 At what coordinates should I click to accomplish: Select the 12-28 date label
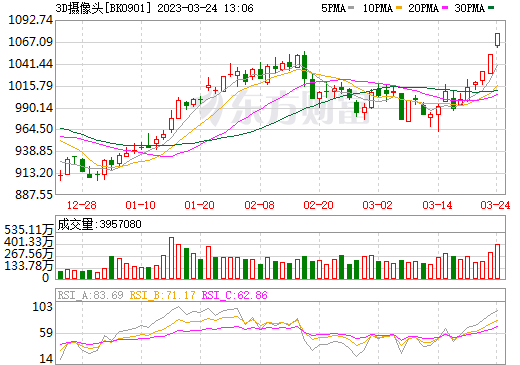pyautogui.click(x=82, y=205)
